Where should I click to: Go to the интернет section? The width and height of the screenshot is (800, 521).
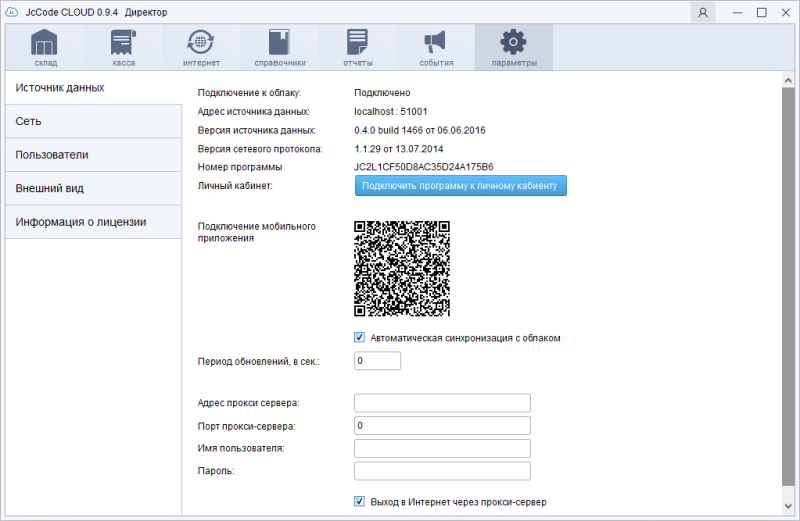[x=201, y=47]
